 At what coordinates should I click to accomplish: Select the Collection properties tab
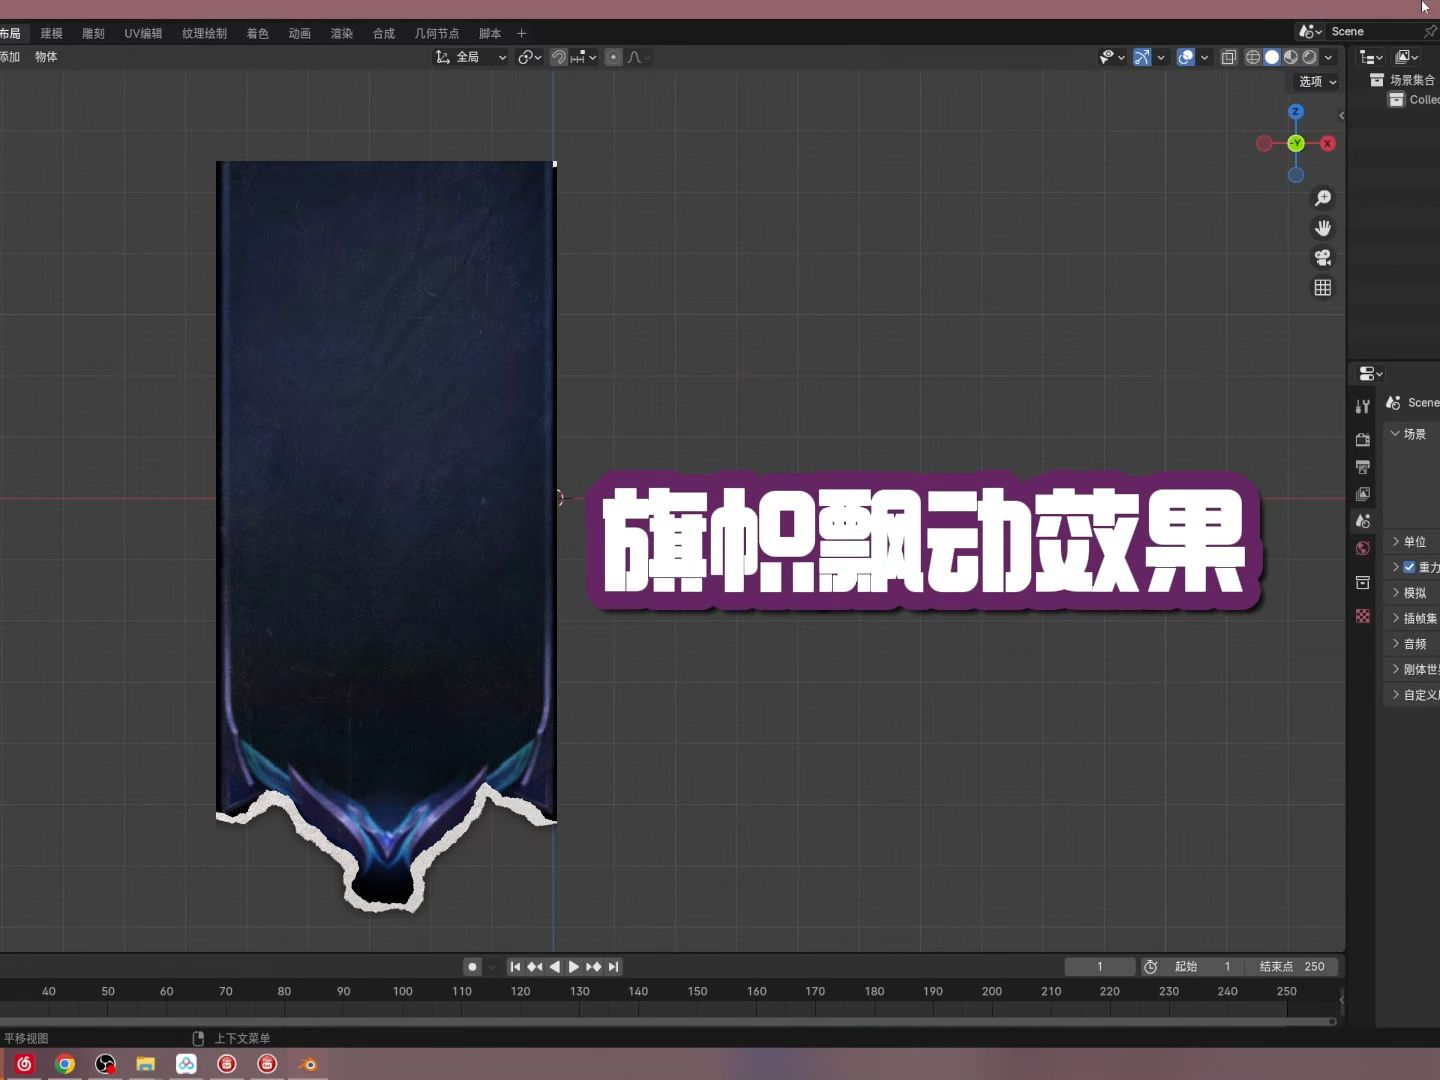[1362, 582]
